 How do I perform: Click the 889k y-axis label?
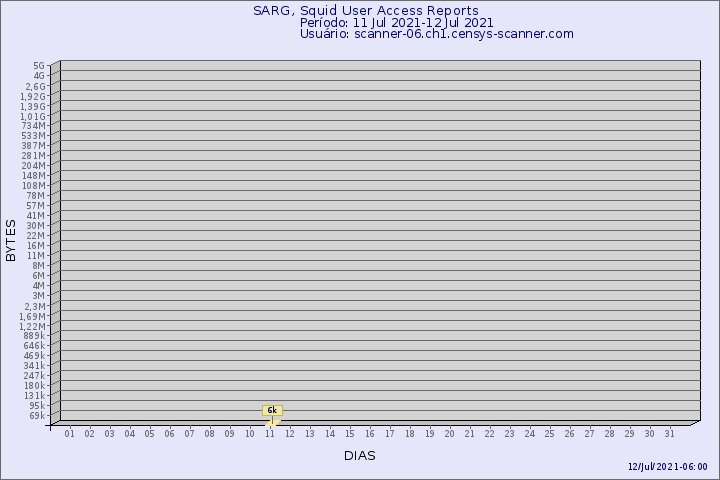pos(34,336)
